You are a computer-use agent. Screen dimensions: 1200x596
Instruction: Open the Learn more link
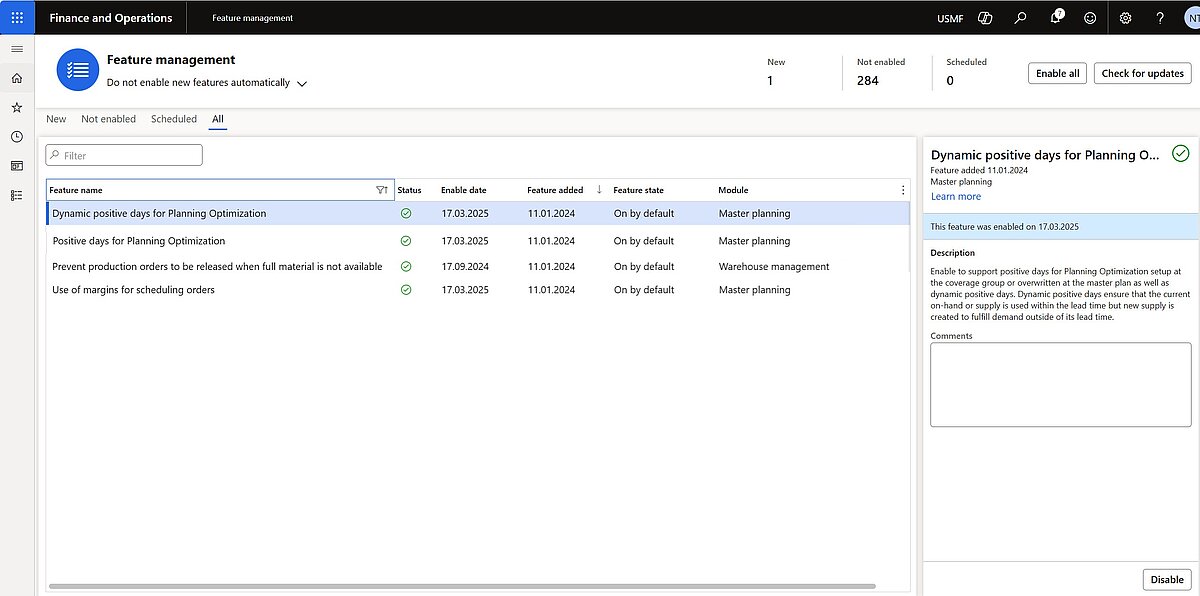pyautogui.click(x=956, y=196)
